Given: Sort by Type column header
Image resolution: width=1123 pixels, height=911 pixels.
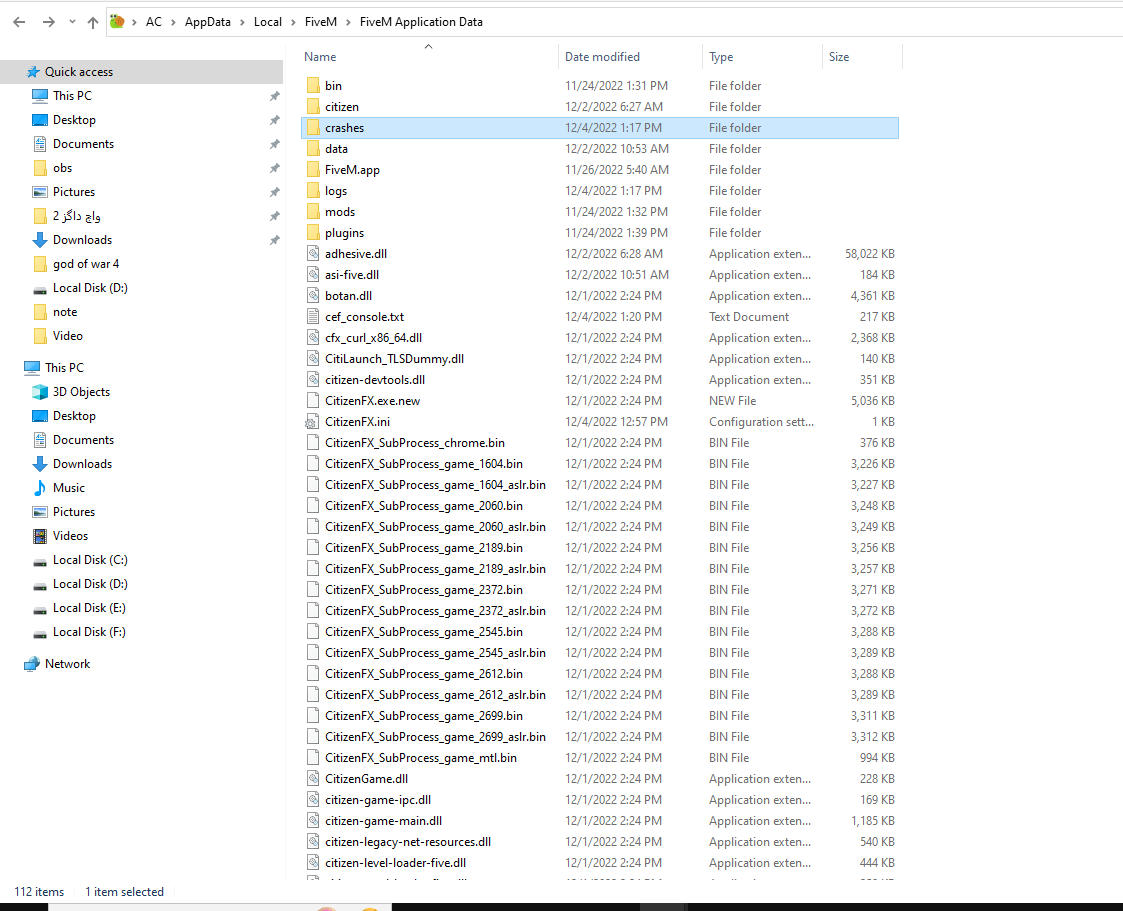Looking at the screenshot, I should click(x=721, y=57).
